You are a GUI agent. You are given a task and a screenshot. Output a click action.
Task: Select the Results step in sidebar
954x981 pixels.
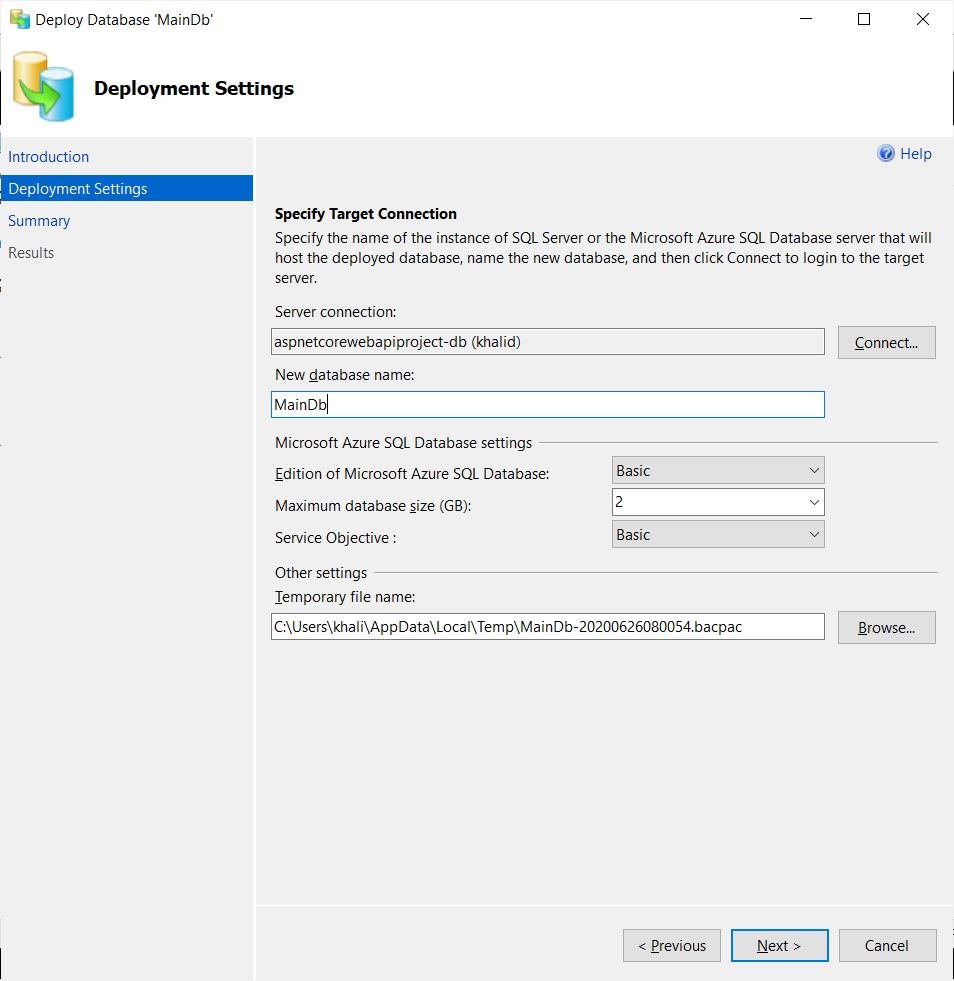31,253
